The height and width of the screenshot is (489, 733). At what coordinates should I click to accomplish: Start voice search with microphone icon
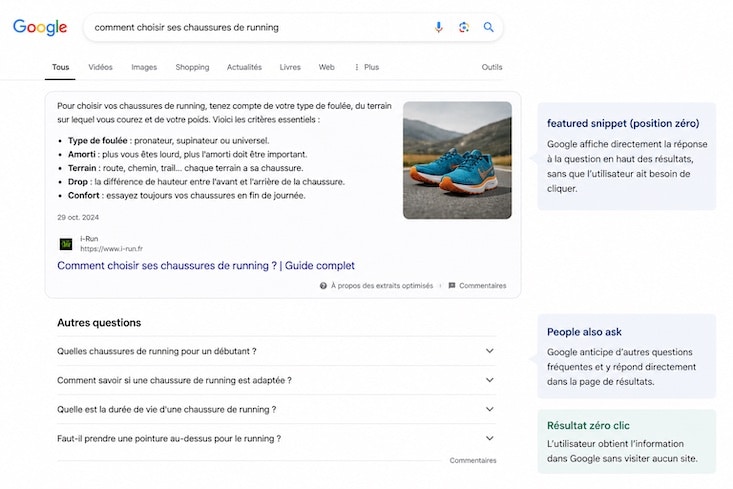(x=438, y=27)
